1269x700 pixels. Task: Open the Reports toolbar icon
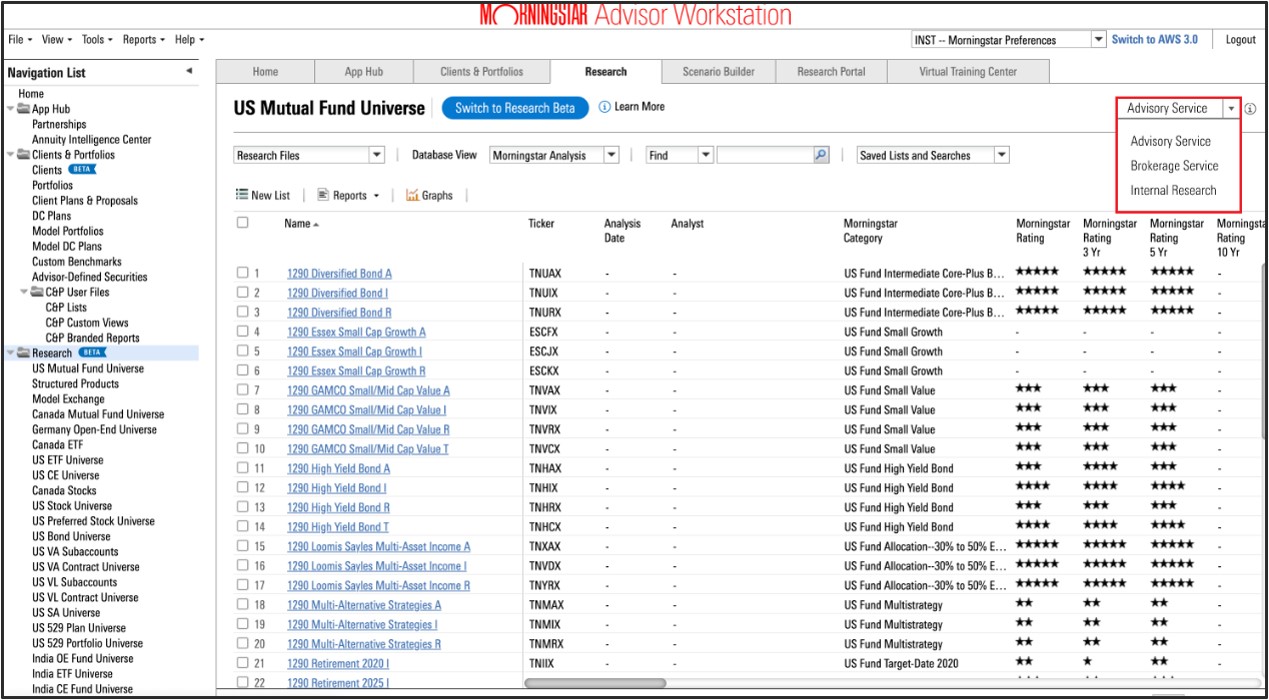[323, 195]
